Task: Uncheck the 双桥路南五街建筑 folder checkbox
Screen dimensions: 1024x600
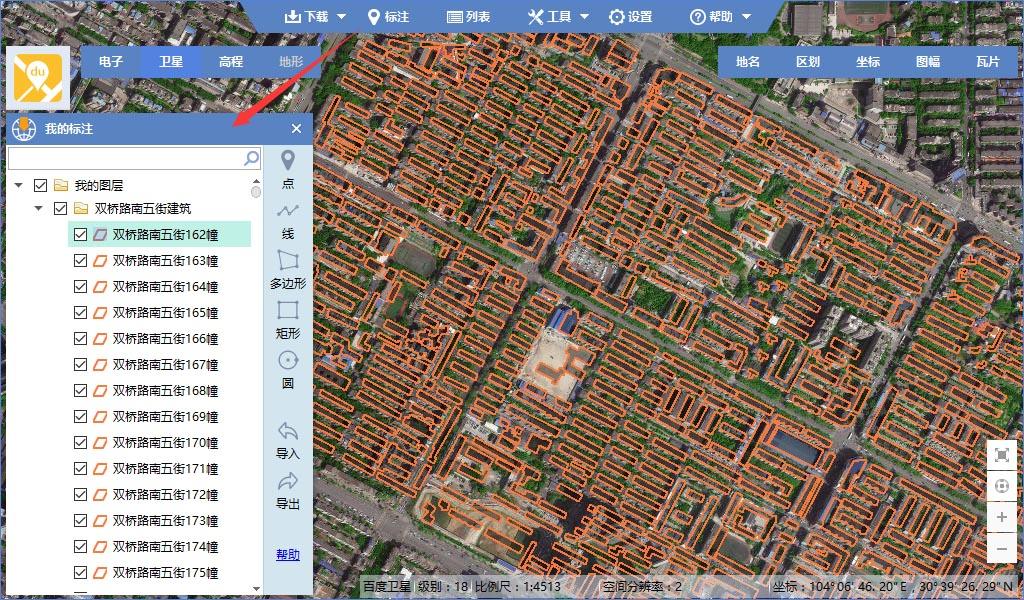Action: pyautogui.click(x=61, y=209)
